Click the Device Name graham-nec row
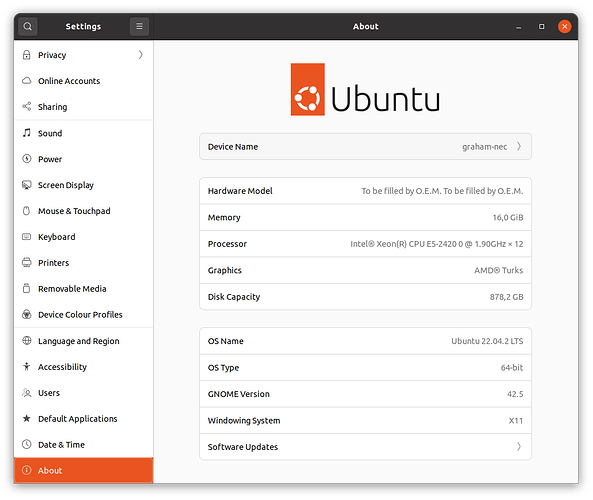 [x=365, y=146]
